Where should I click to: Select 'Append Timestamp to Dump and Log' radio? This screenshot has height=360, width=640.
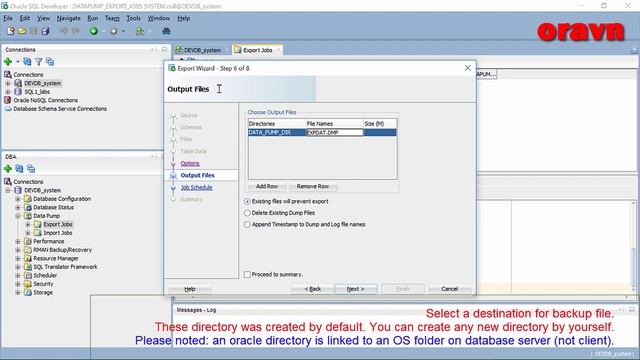pos(247,224)
